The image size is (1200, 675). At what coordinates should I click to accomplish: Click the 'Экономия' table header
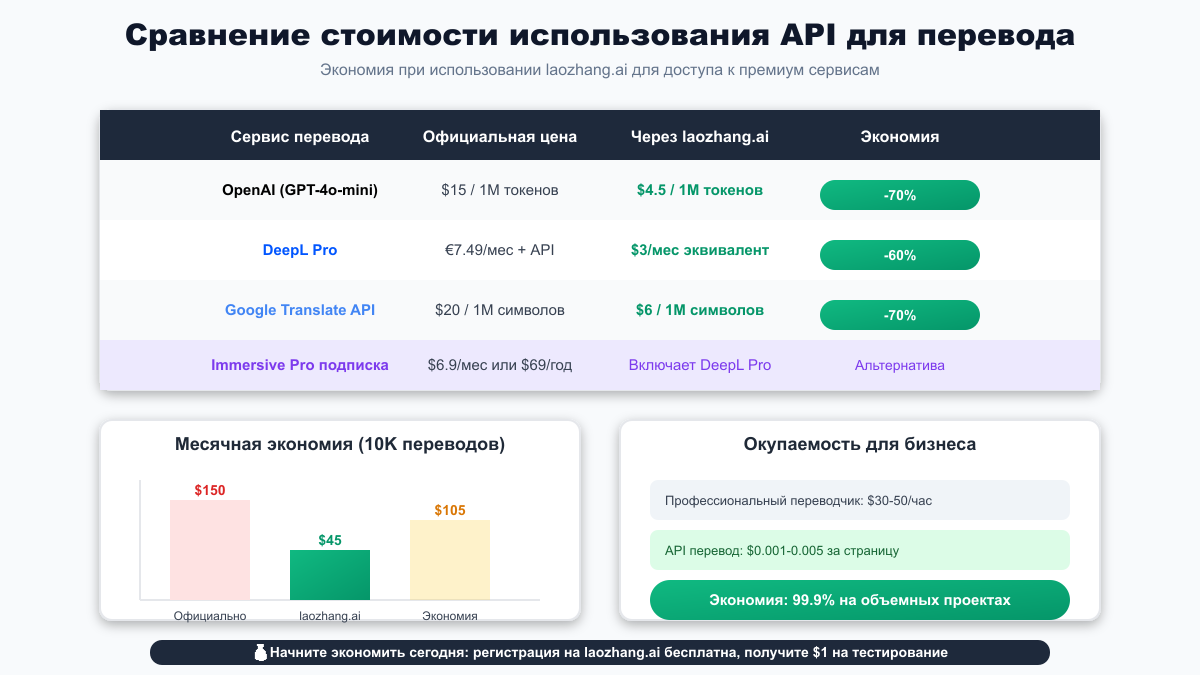[x=899, y=136]
